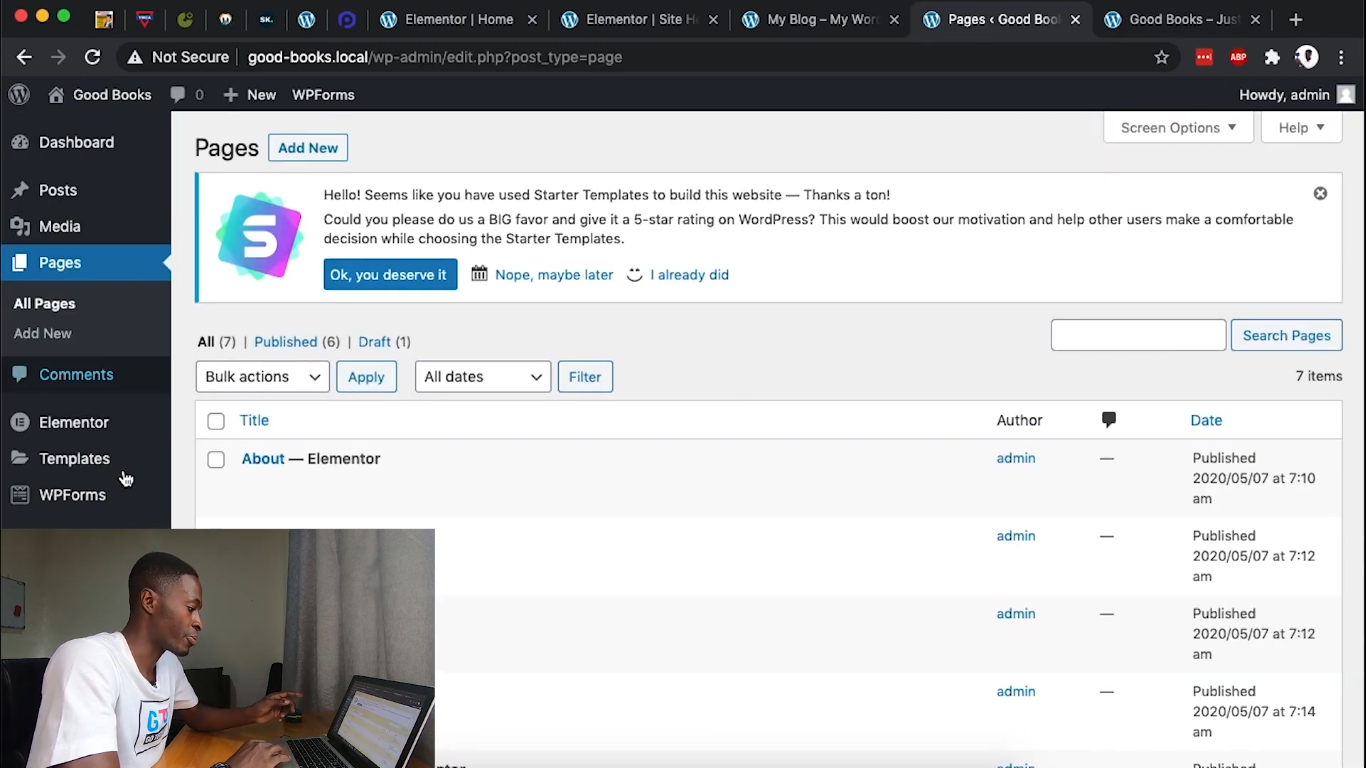Screen dimensions: 1366x768
Task: Click the Elementor icon in the sidebar
Action: coord(20,423)
